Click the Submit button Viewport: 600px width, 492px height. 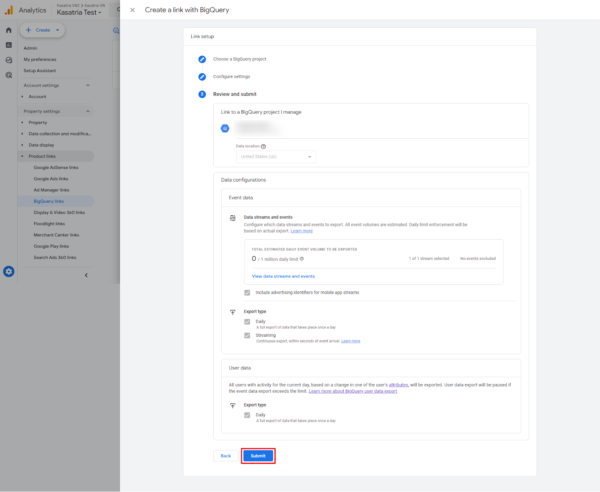click(258, 456)
